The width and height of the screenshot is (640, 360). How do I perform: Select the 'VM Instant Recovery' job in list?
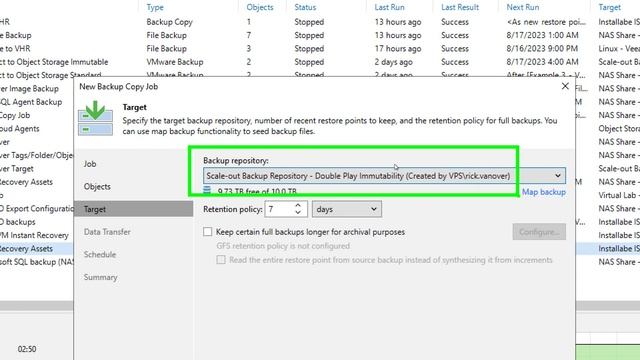[x=34, y=235]
